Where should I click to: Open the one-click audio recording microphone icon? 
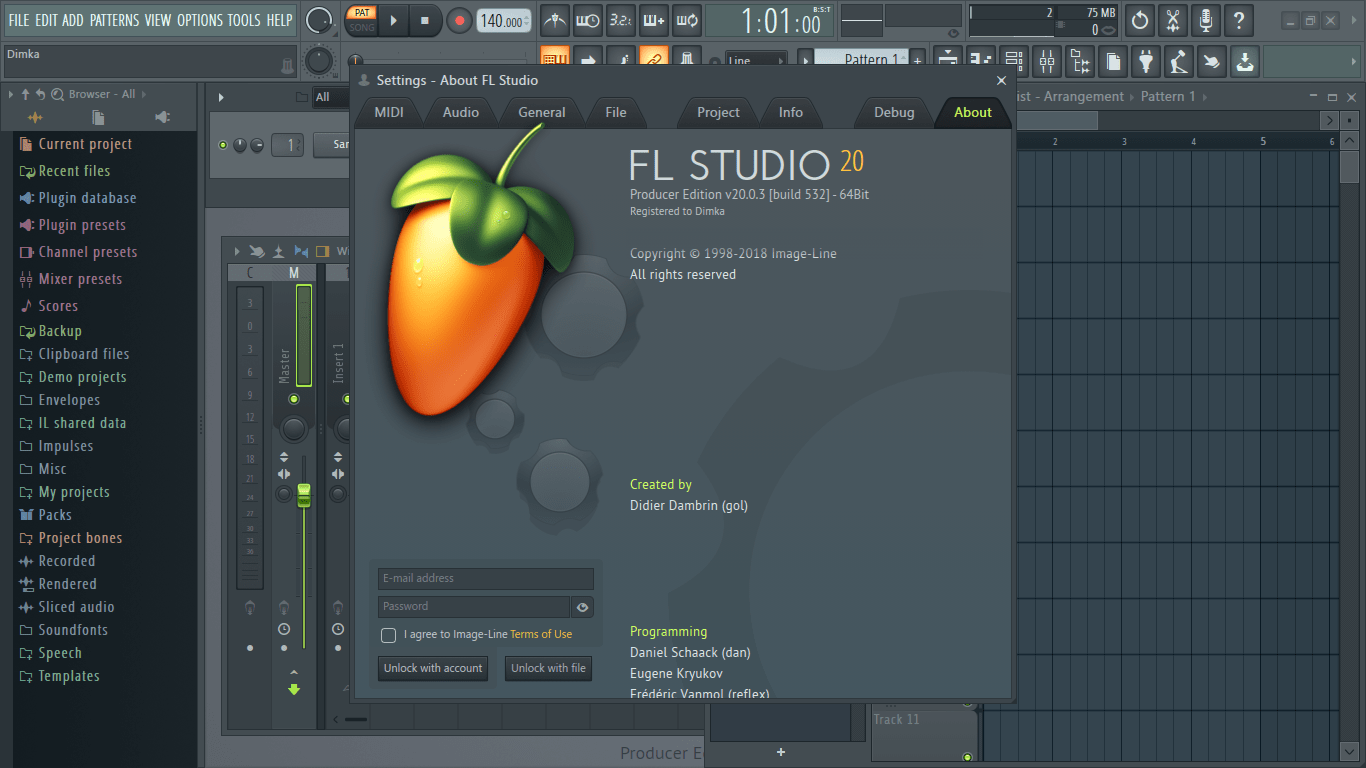click(x=1205, y=20)
